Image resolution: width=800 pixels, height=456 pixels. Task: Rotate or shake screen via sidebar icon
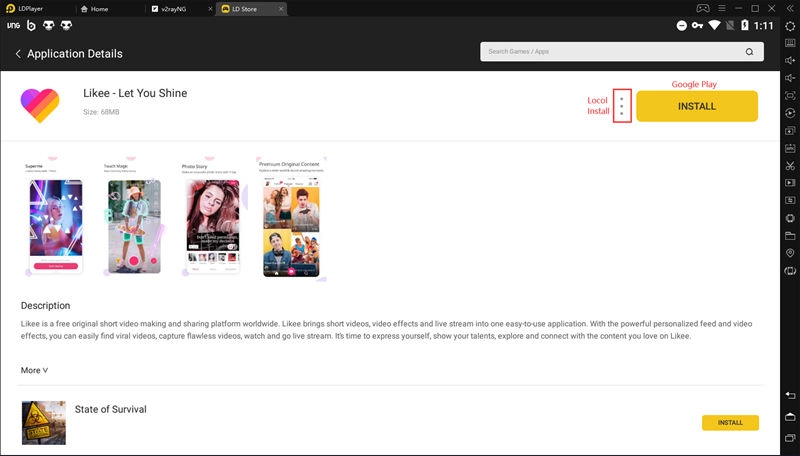click(790, 271)
